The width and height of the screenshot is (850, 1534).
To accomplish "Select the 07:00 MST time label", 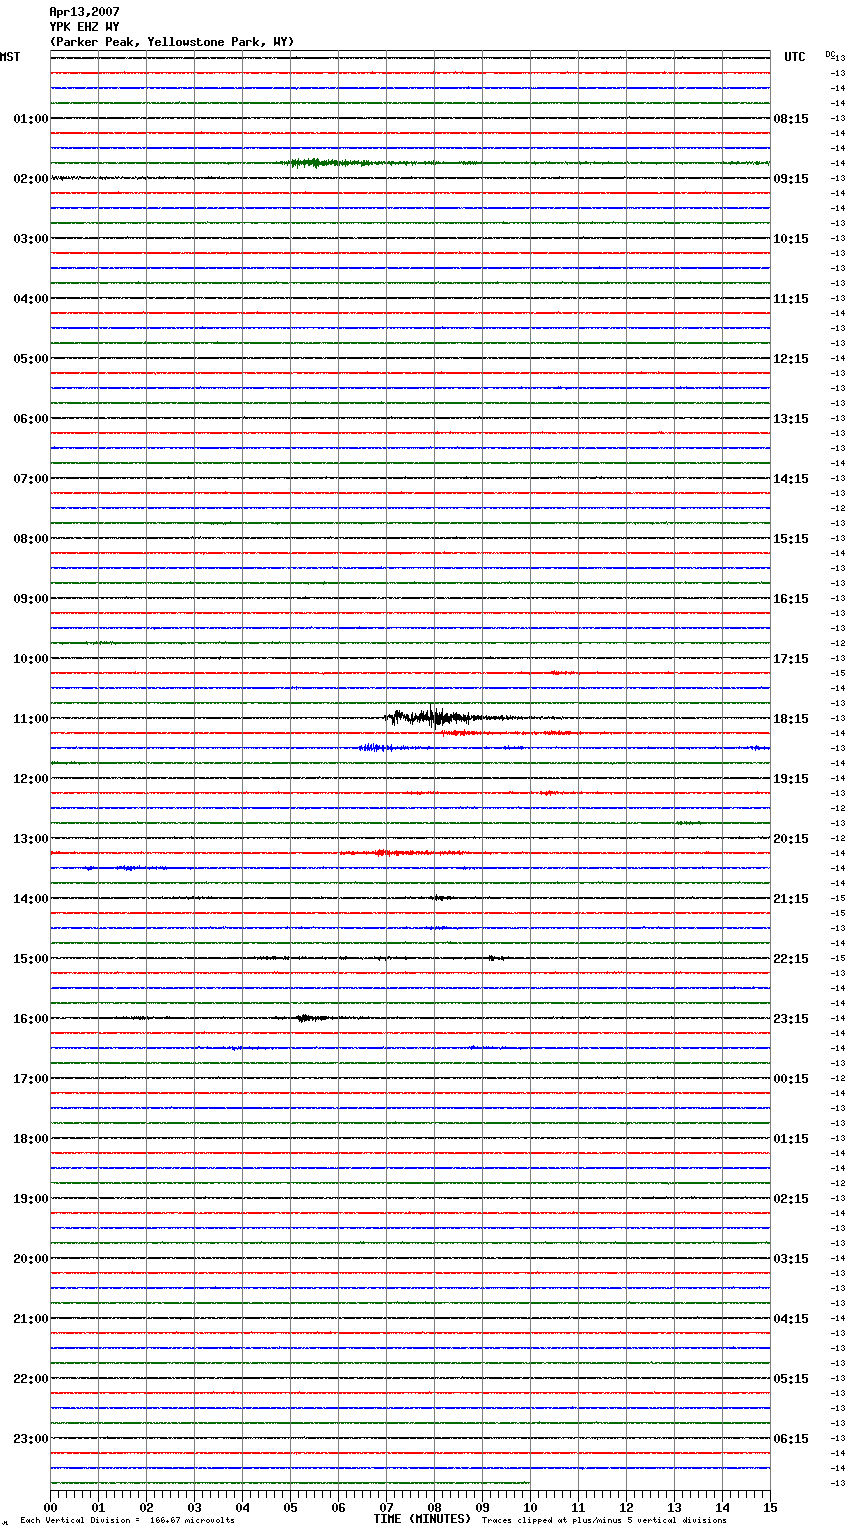I will click(31, 479).
